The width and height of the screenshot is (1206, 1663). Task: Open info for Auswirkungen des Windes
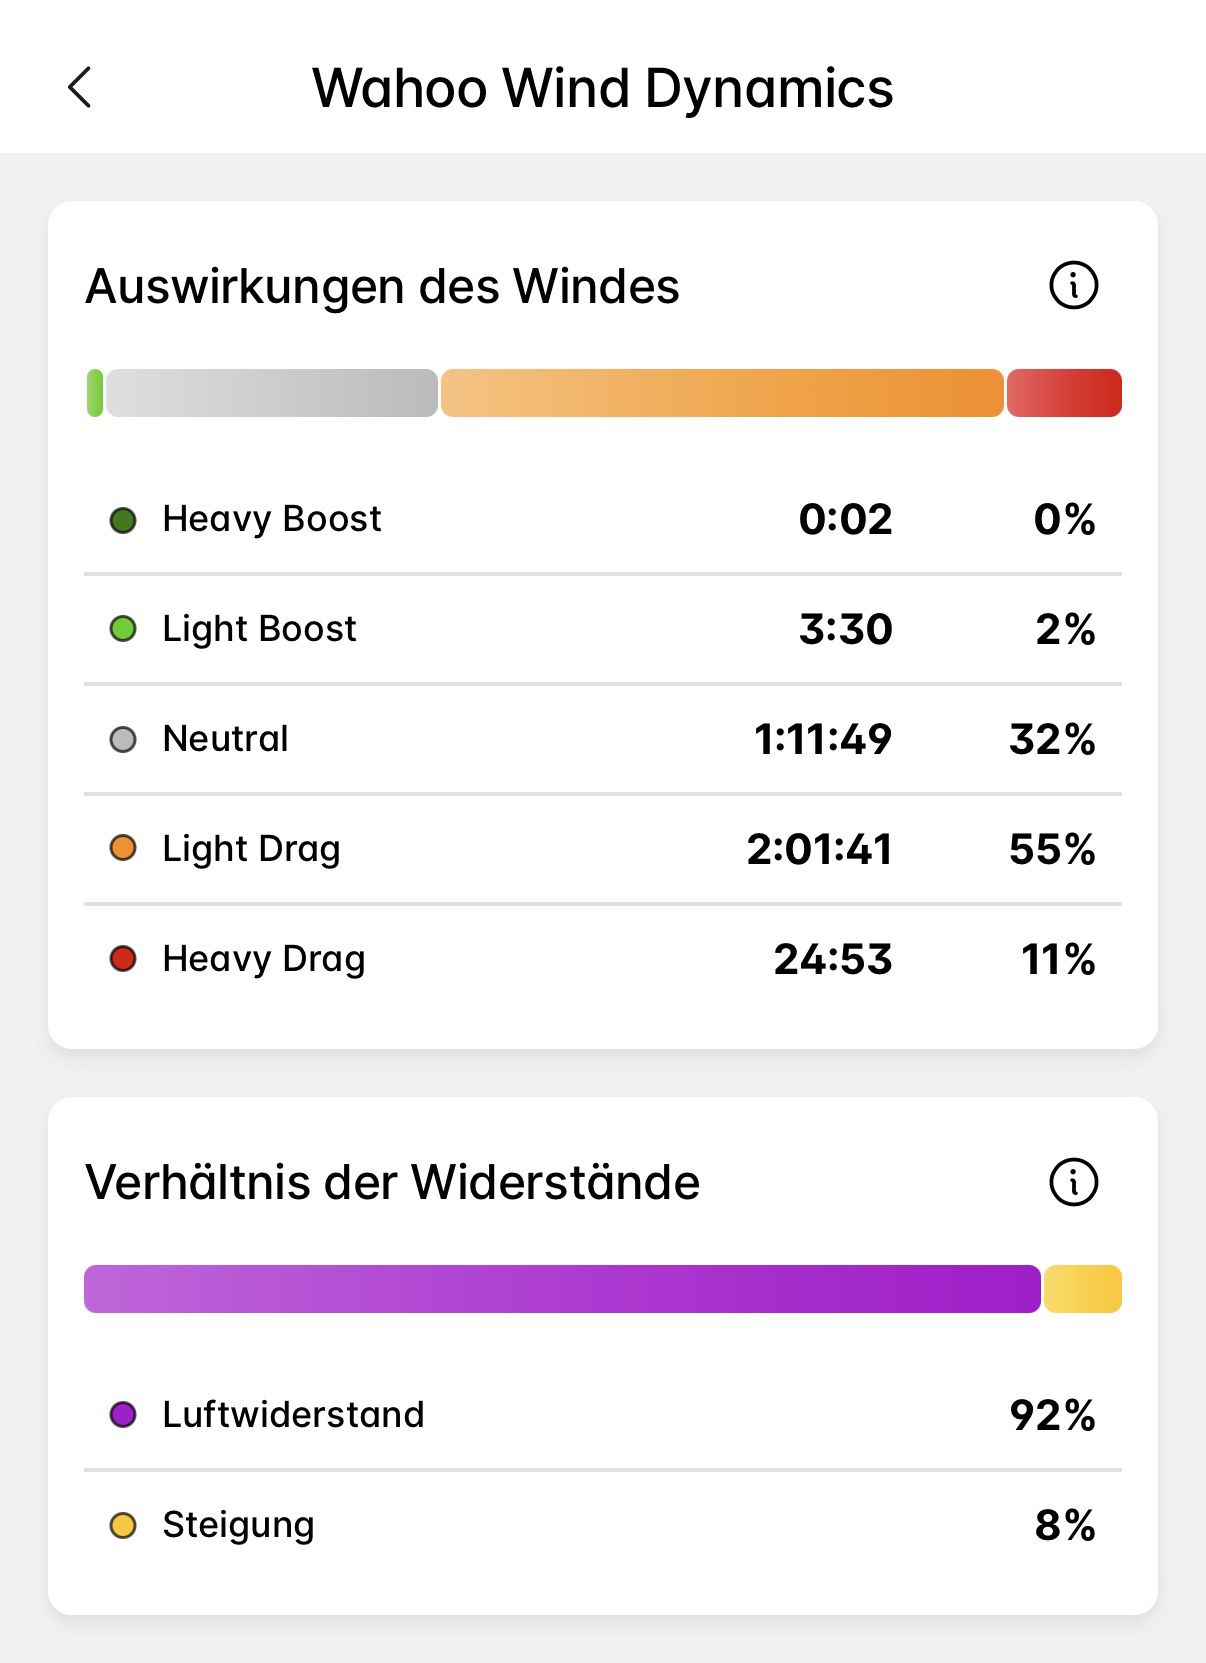(1073, 286)
